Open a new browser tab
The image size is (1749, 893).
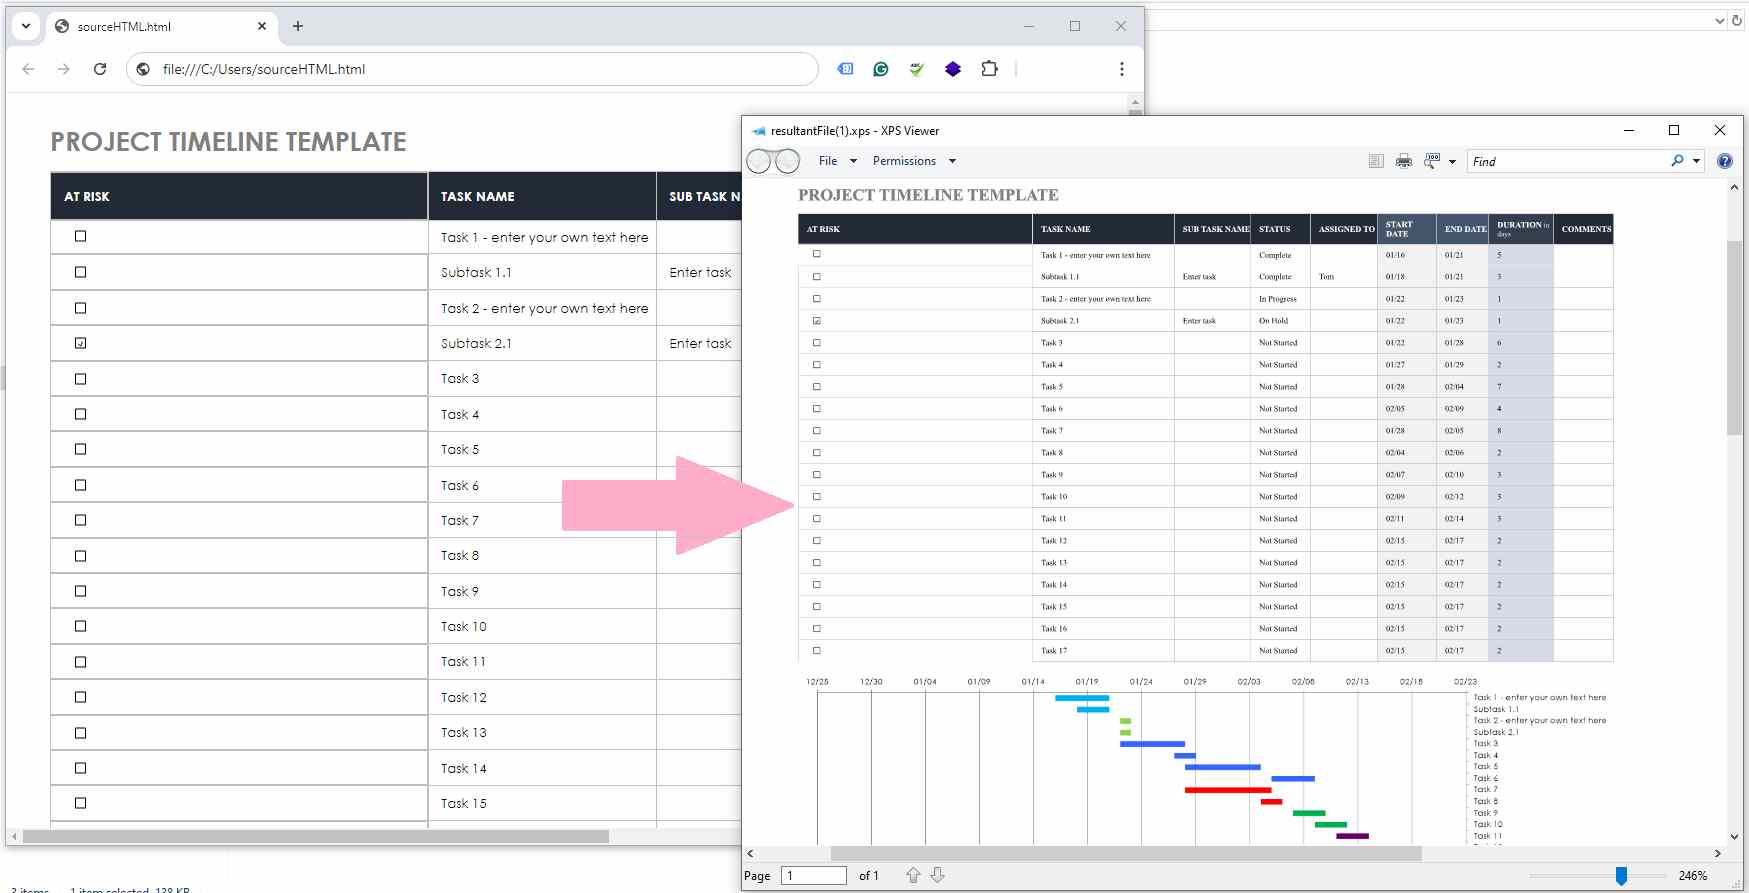pos(298,26)
